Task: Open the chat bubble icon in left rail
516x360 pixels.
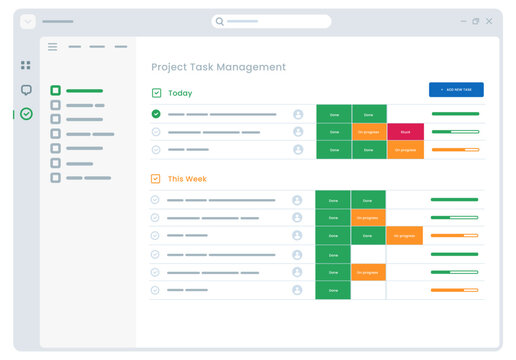Action: 26,90
